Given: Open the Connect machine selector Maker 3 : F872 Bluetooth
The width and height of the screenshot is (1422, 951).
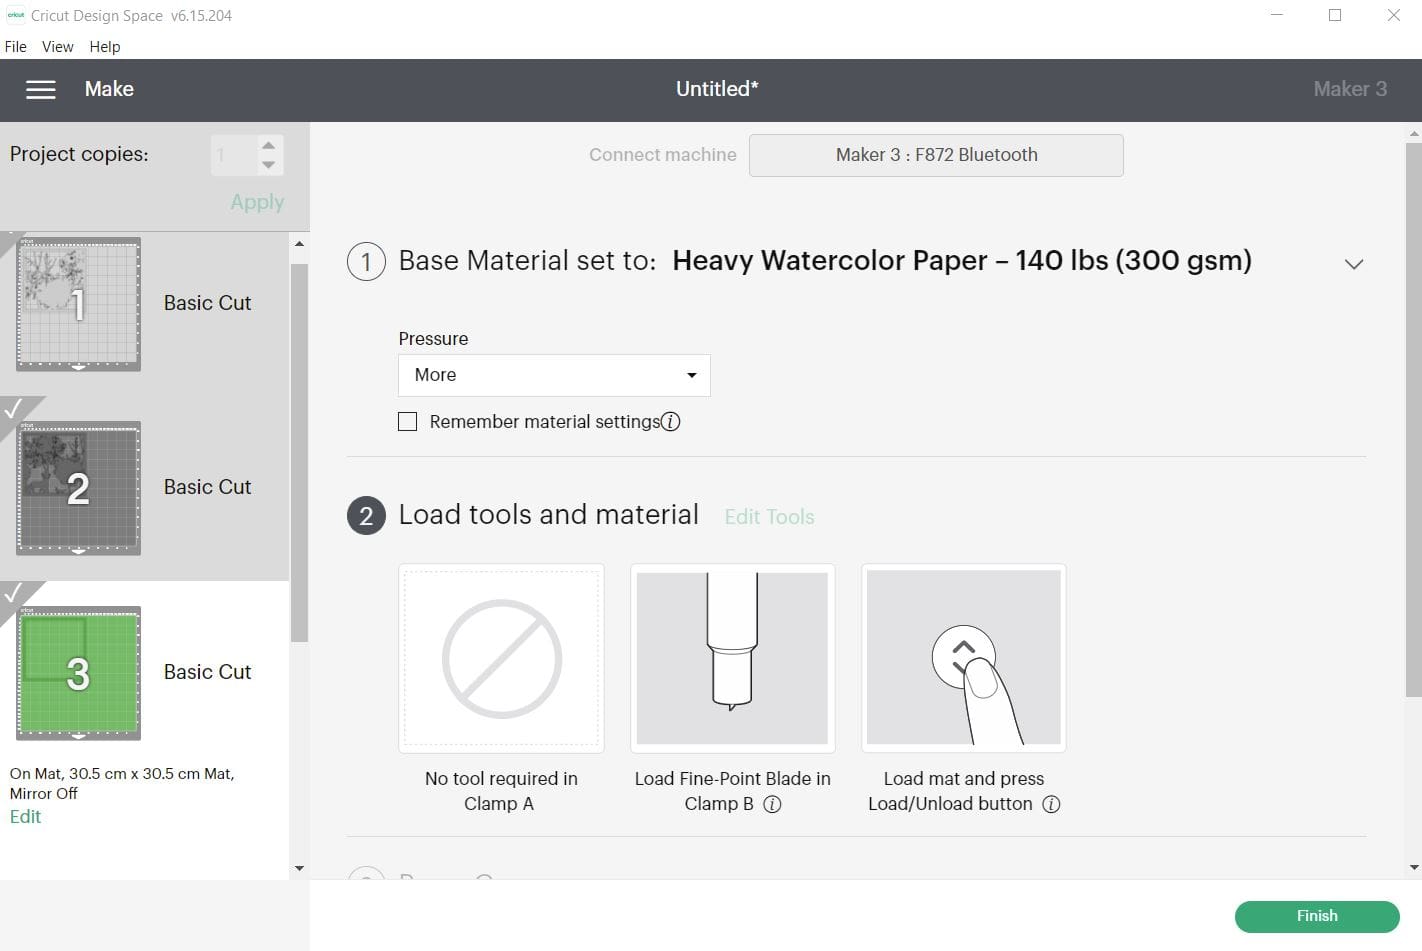Looking at the screenshot, I should coord(936,155).
